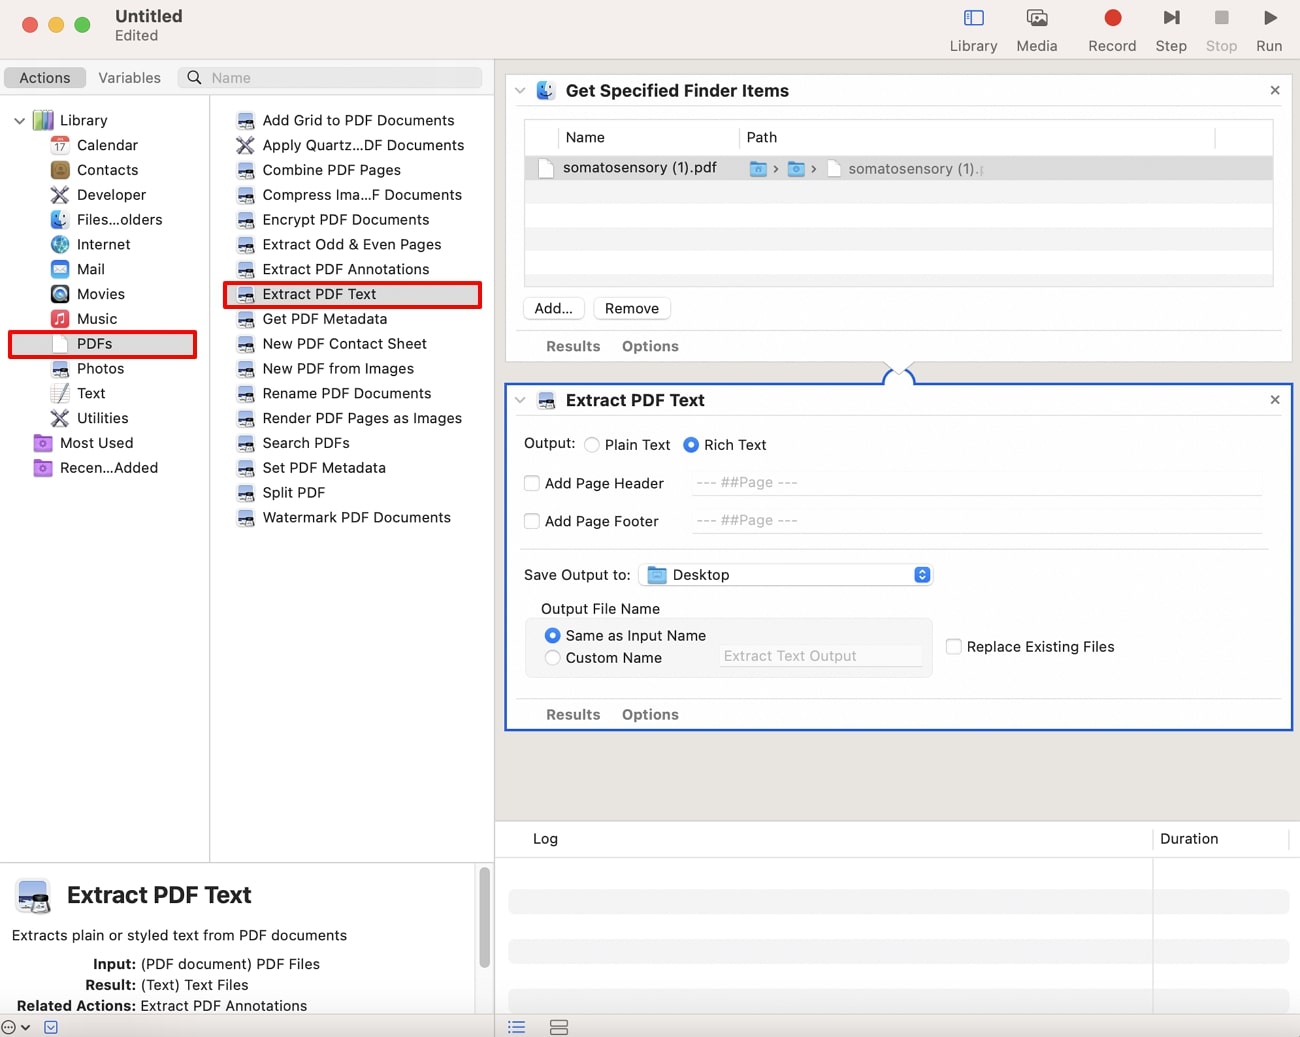
Task: Select Rich Text output option
Action: pyautogui.click(x=691, y=445)
